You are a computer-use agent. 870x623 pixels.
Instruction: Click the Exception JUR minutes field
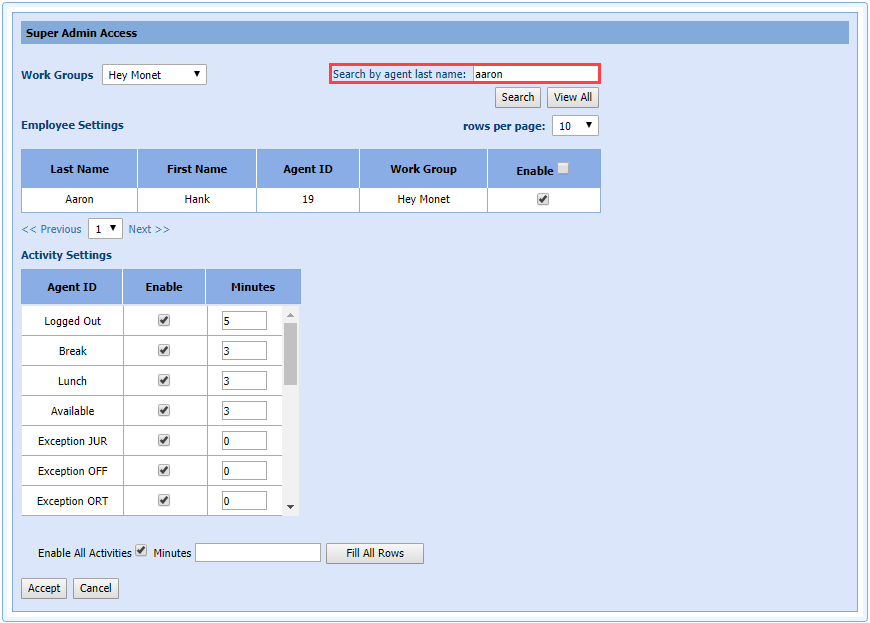tap(244, 441)
